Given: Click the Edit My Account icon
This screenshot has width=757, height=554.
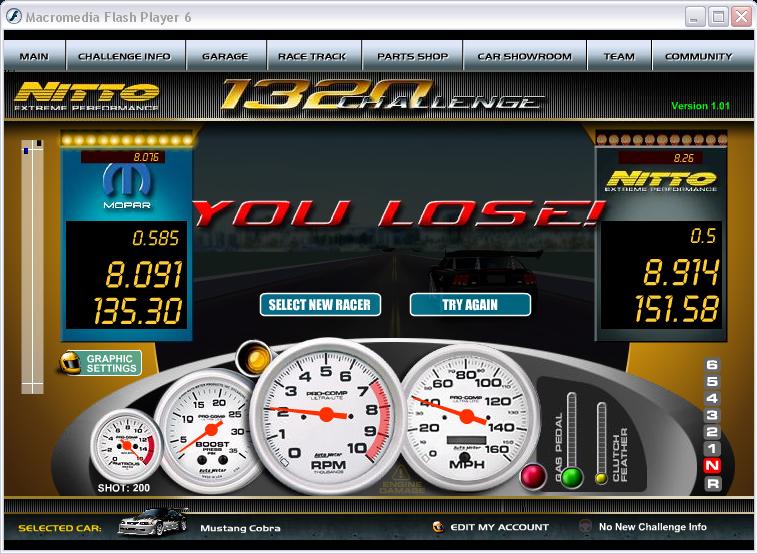Looking at the screenshot, I should [438, 527].
